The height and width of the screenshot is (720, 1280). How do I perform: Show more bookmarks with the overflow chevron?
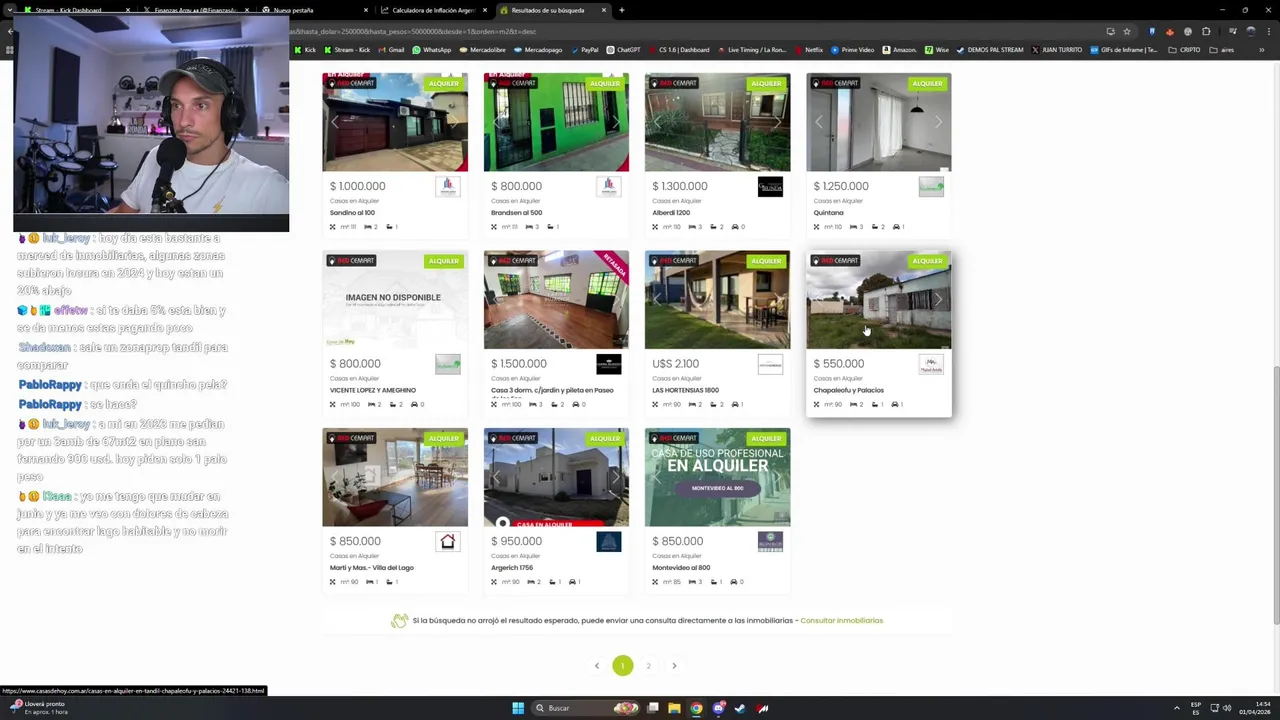(x=1261, y=50)
